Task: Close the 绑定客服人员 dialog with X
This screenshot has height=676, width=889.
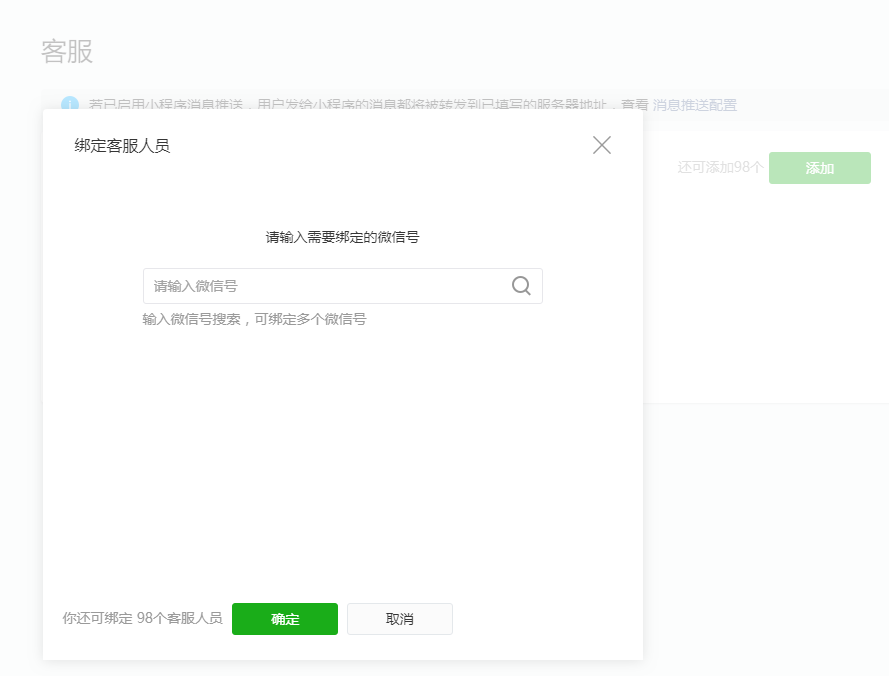Action: click(x=601, y=145)
